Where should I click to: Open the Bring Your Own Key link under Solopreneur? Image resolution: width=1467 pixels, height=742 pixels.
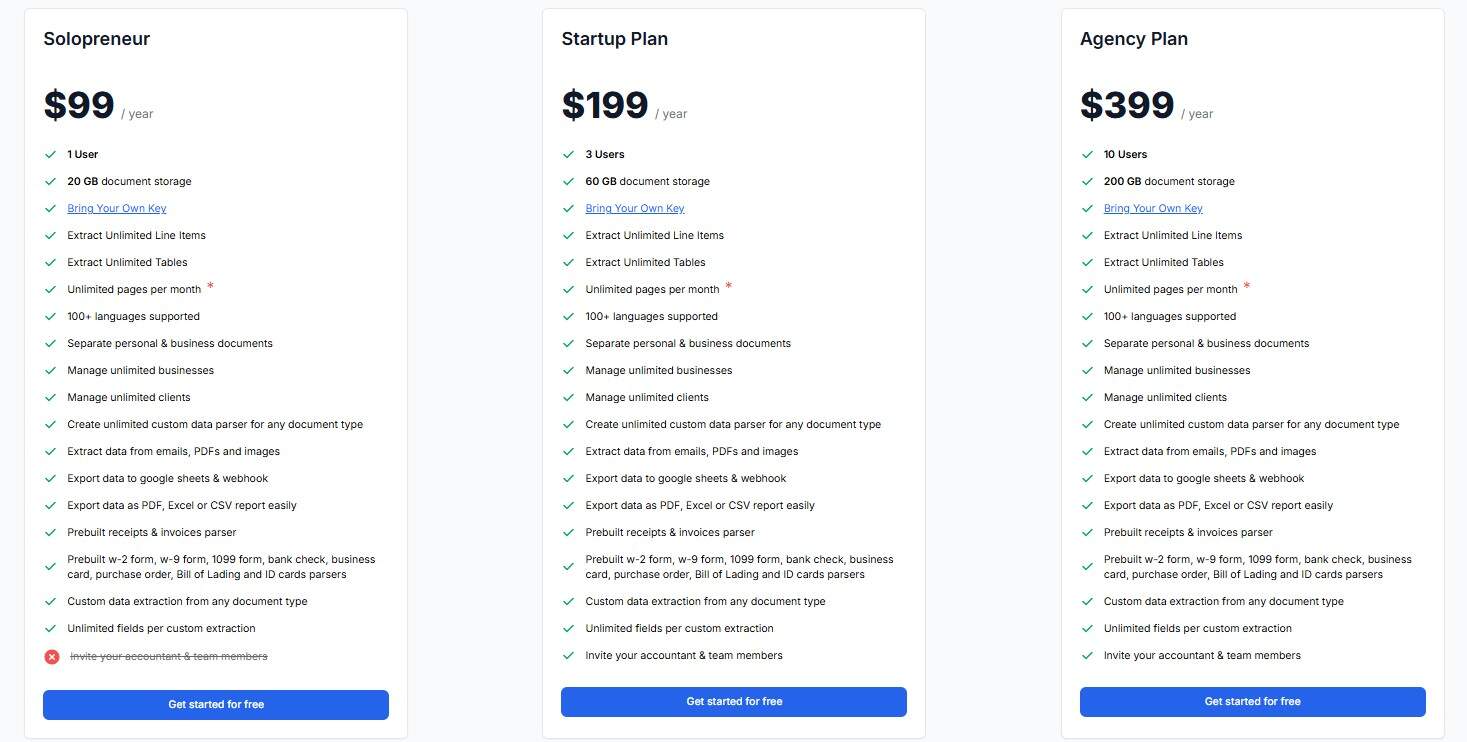[116, 208]
